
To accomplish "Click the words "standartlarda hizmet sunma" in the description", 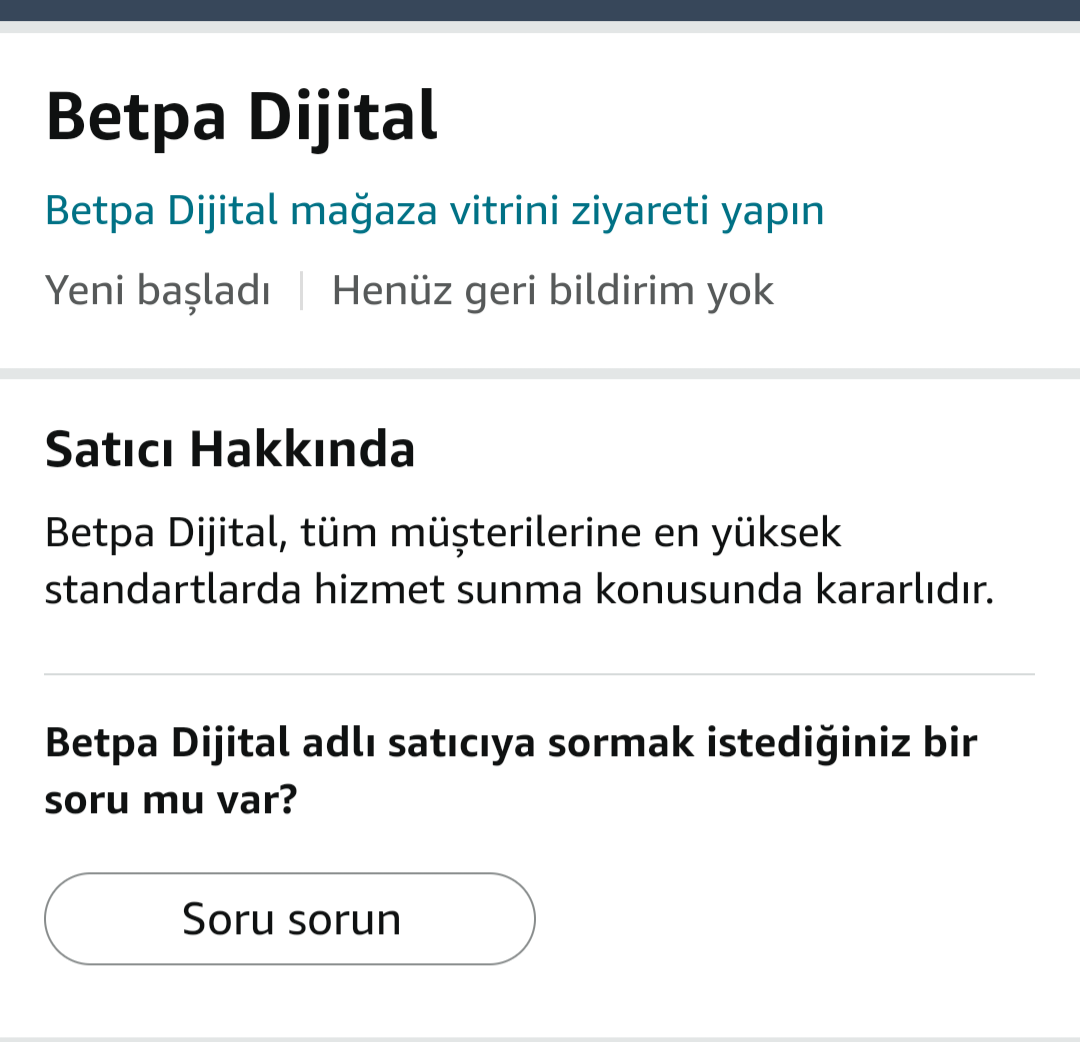I will [313, 590].
